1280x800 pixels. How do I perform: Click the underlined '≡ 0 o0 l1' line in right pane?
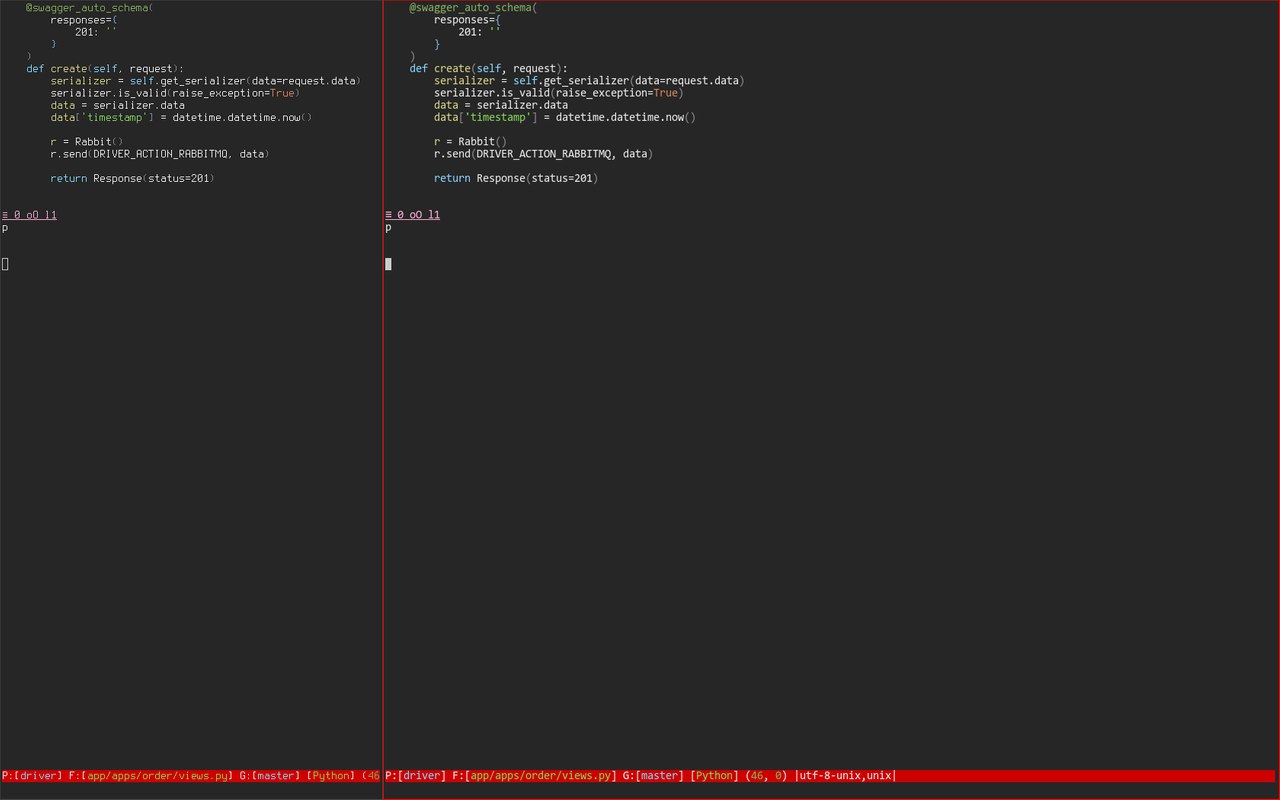[x=412, y=215]
